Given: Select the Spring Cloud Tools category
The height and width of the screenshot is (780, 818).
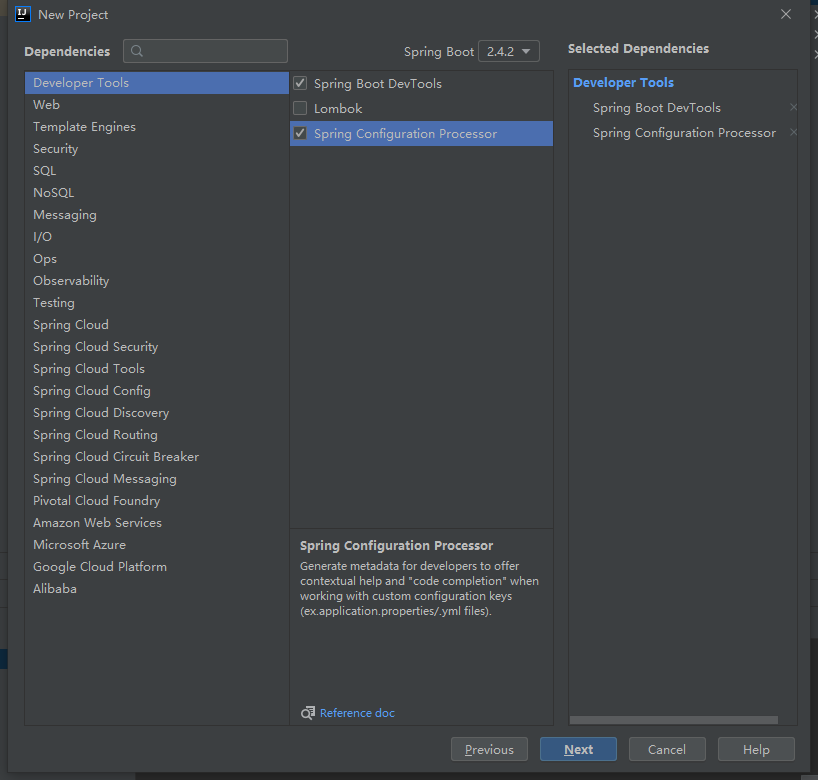Looking at the screenshot, I should pos(157,368).
